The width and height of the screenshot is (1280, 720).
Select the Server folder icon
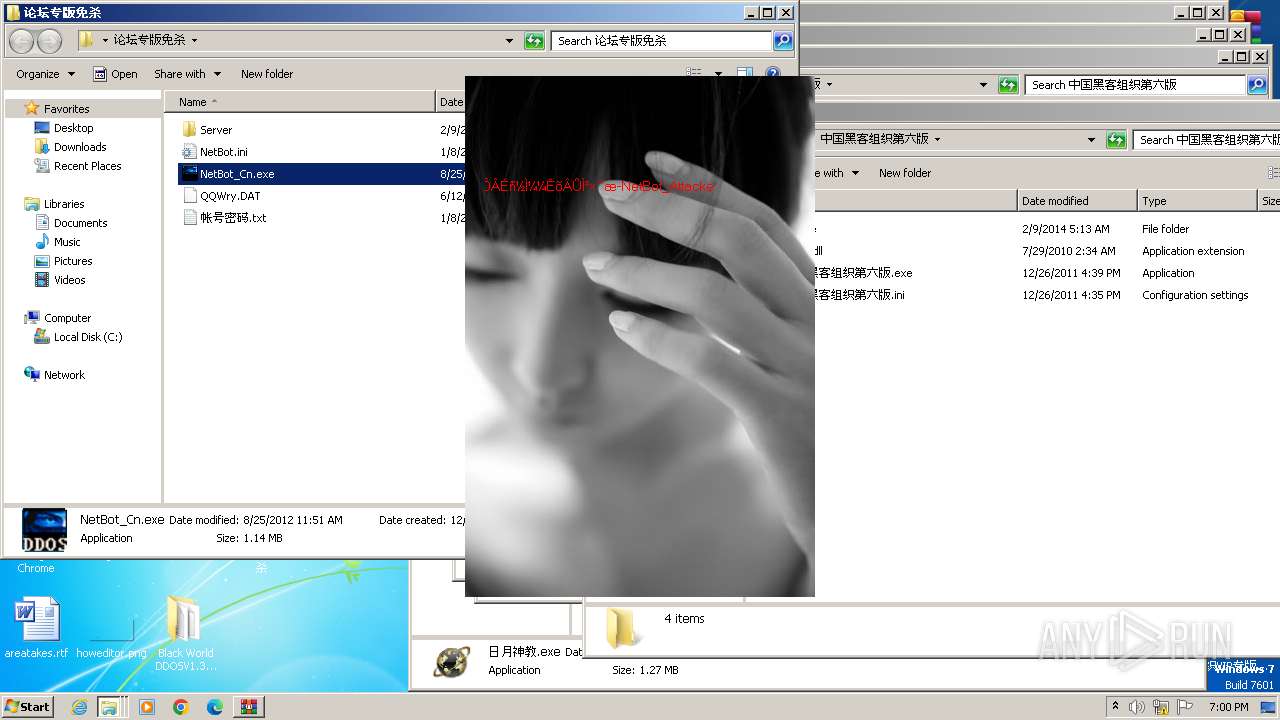click(190, 130)
